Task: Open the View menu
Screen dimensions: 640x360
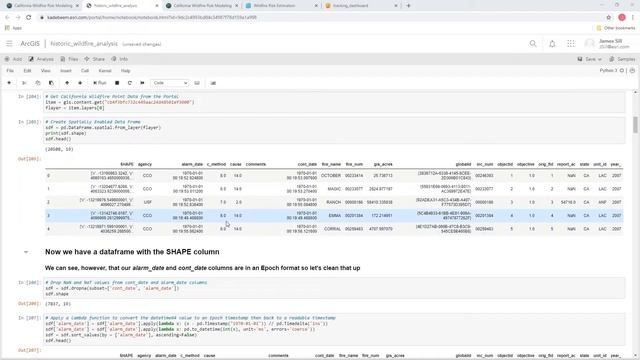Action: [45, 71]
